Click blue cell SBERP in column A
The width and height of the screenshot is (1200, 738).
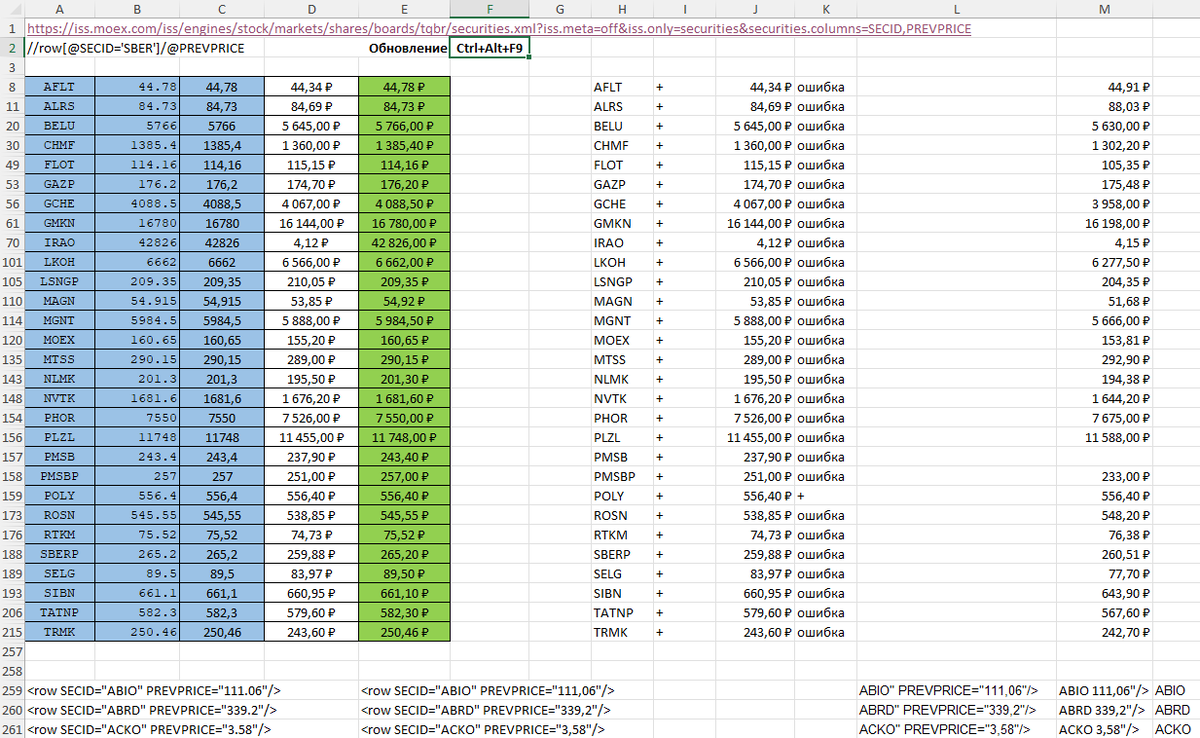pyautogui.click(x=61, y=556)
